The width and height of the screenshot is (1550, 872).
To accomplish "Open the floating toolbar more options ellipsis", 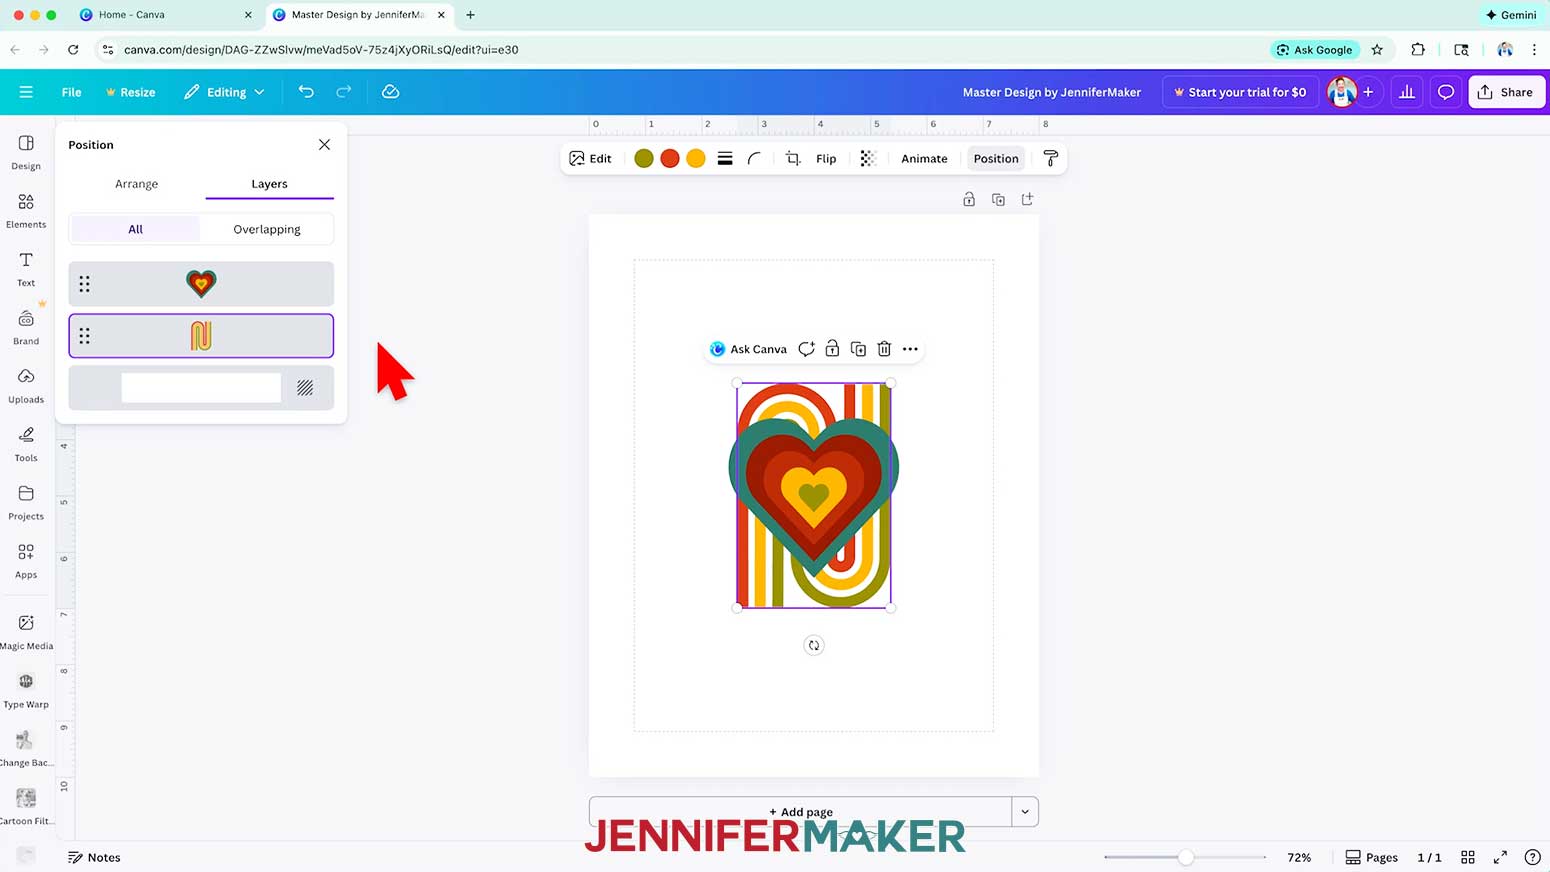I will [x=910, y=349].
